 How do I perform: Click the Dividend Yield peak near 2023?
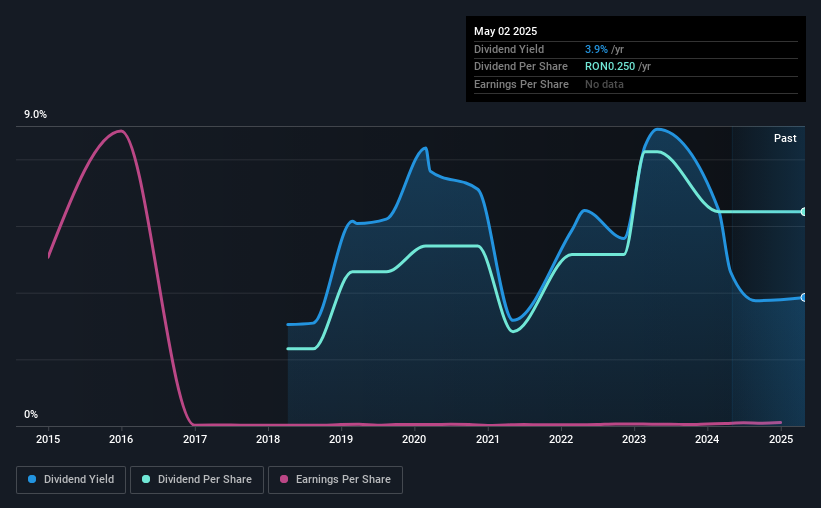[x=658, y=129]
